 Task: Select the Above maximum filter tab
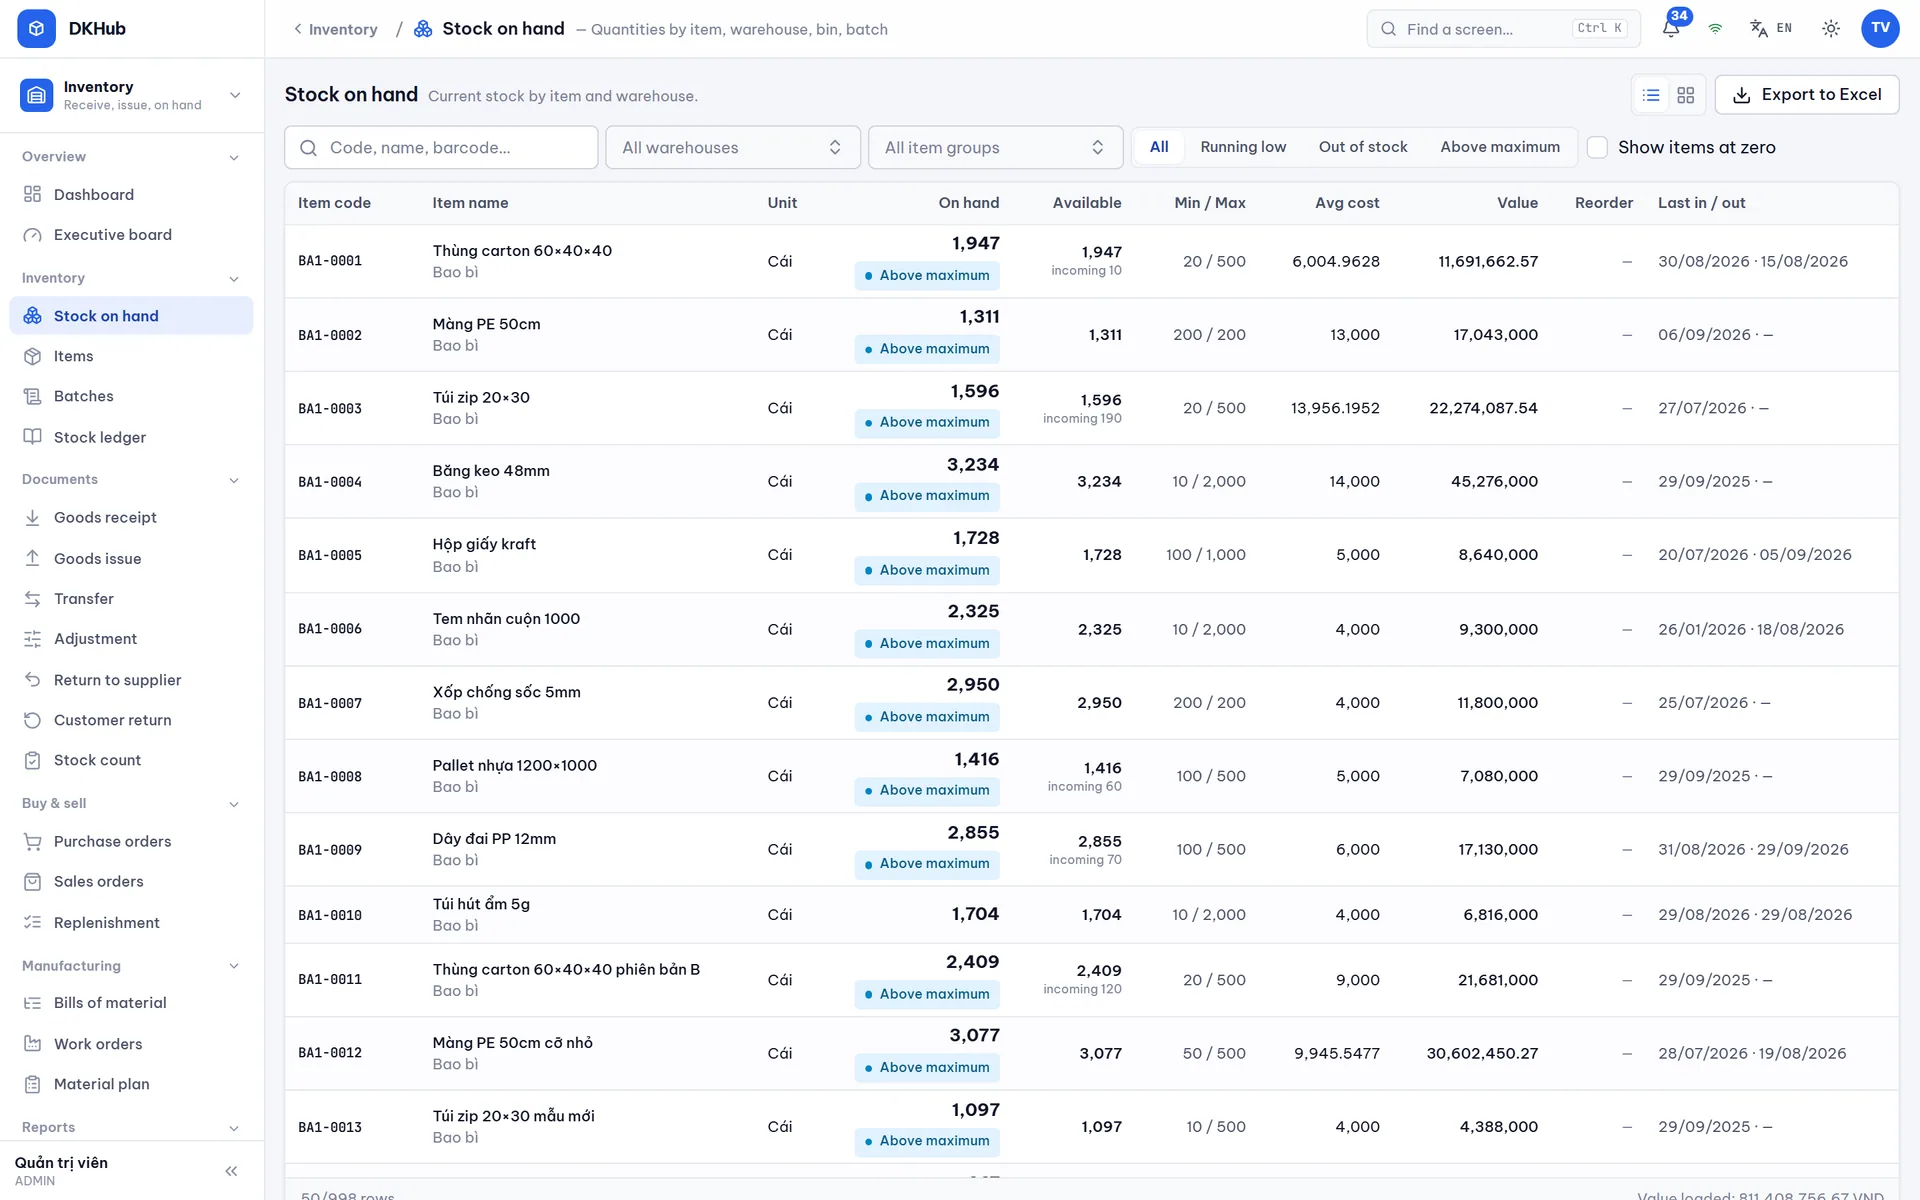tap(1500, 147)
